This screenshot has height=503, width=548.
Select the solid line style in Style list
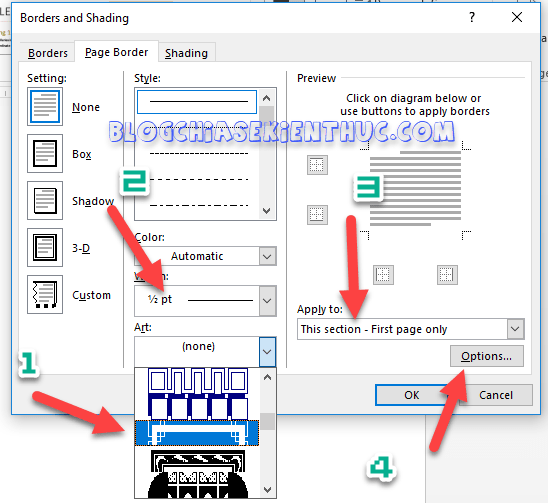click(197, 102)
